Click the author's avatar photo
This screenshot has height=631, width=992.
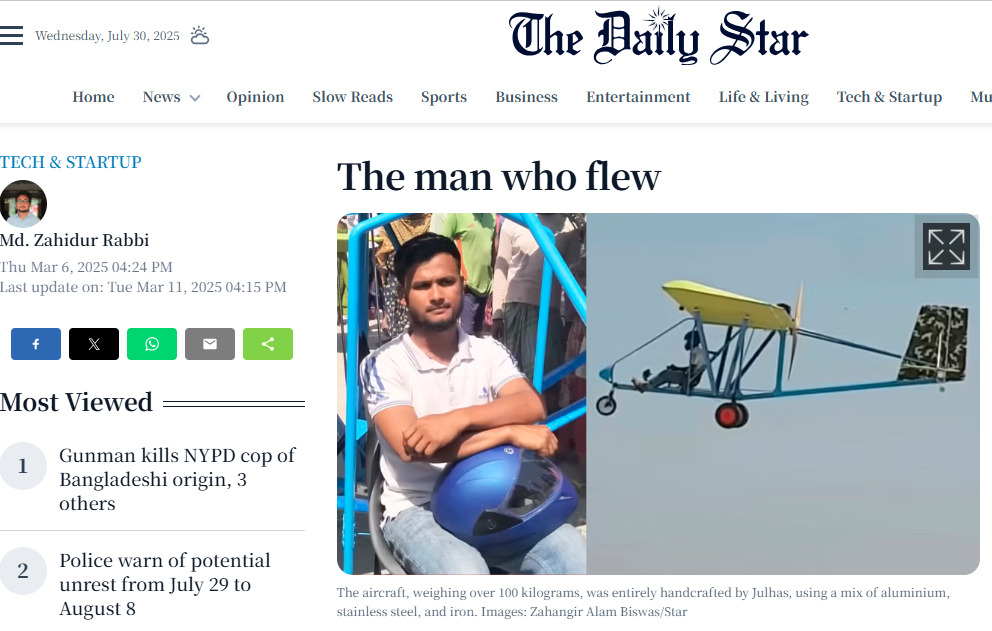click(x=23, y=204)
